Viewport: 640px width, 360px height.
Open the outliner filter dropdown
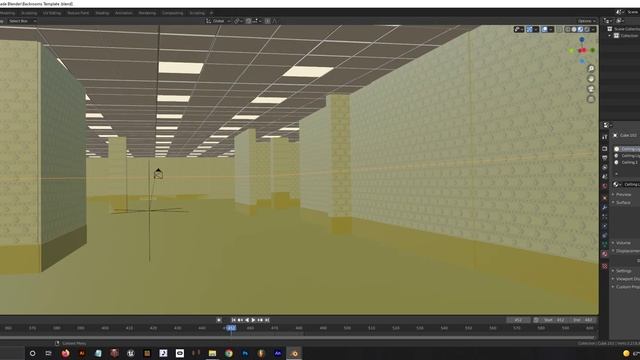(x=619, y=21)
